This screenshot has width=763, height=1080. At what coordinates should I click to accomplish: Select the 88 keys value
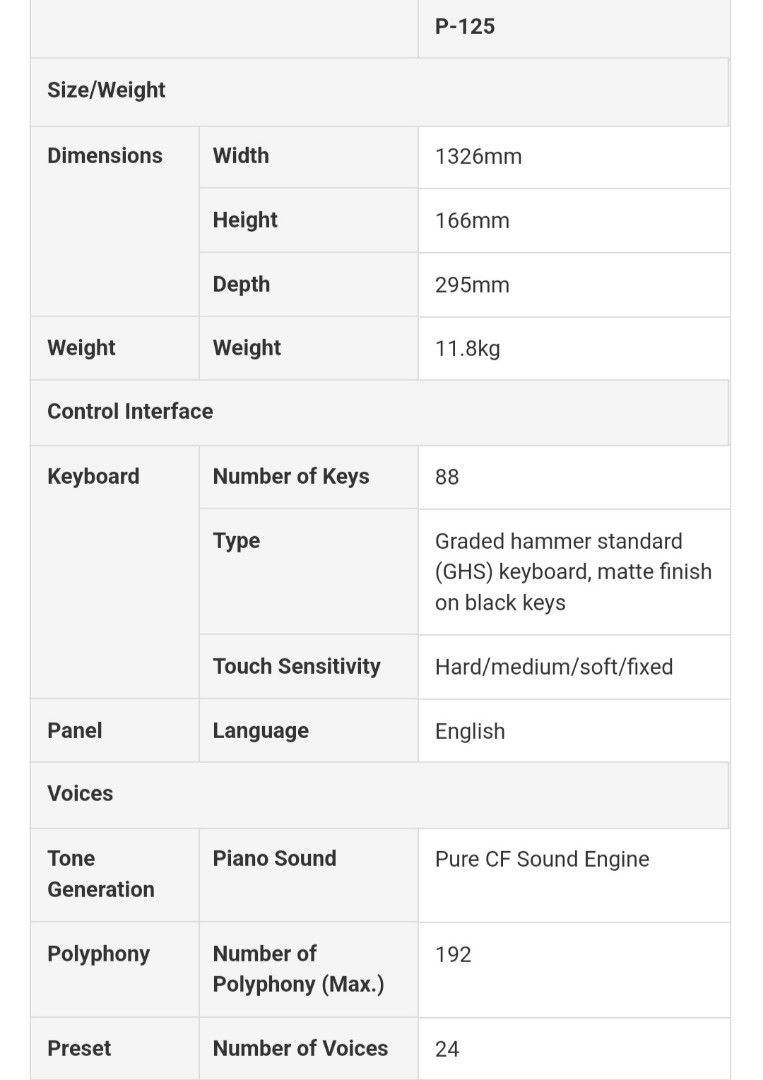(447, 477)
